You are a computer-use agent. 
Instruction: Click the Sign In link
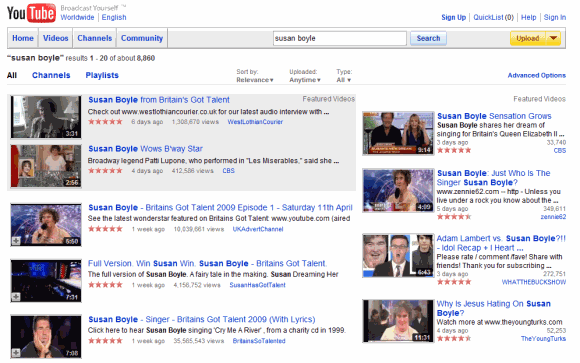[x=554, y=17]
